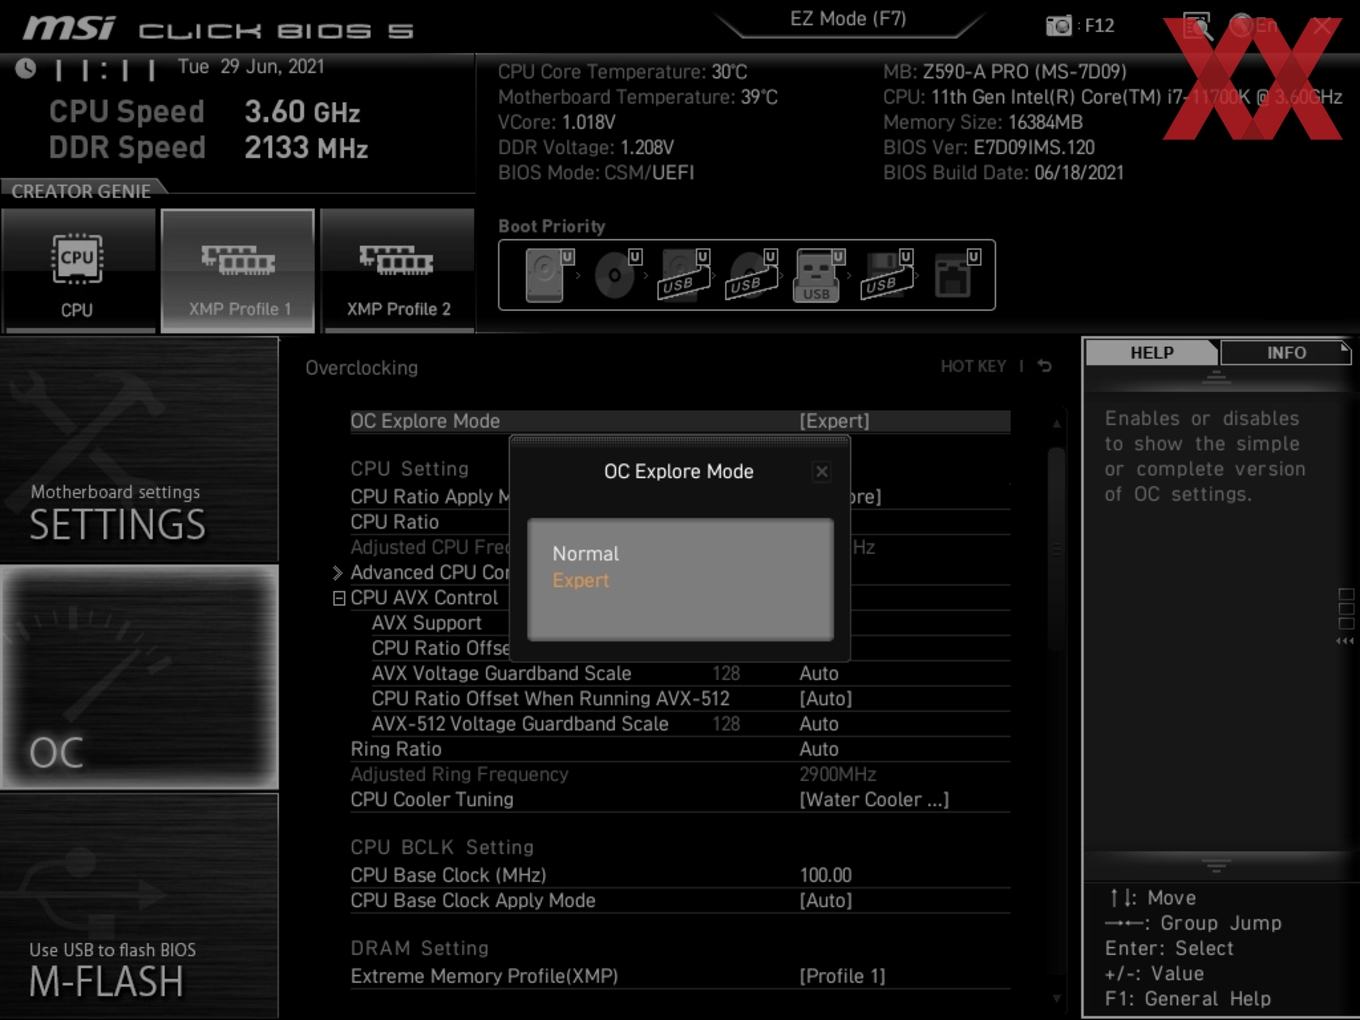The image size is (1360, 1020).
Task: Open OC Explore Mode [Expert] value
Action: click(834, 421)
